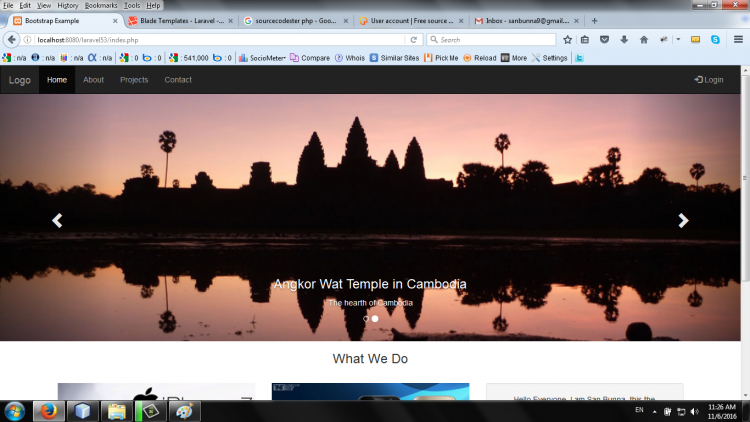
Task: Open More in the SEO toolbar
Action: (514, 58)
